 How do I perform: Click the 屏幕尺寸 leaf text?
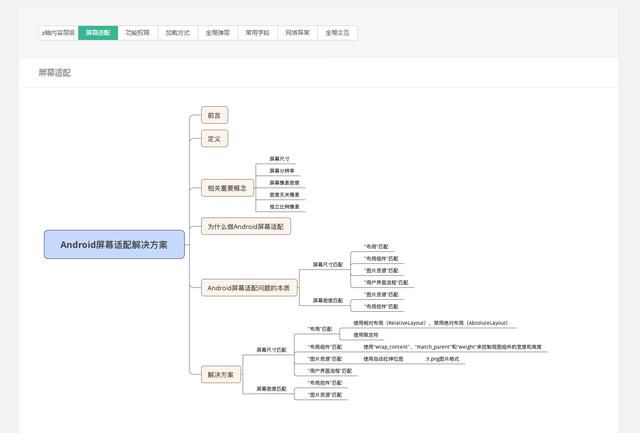pyautogui.click(x=280, y=159)
